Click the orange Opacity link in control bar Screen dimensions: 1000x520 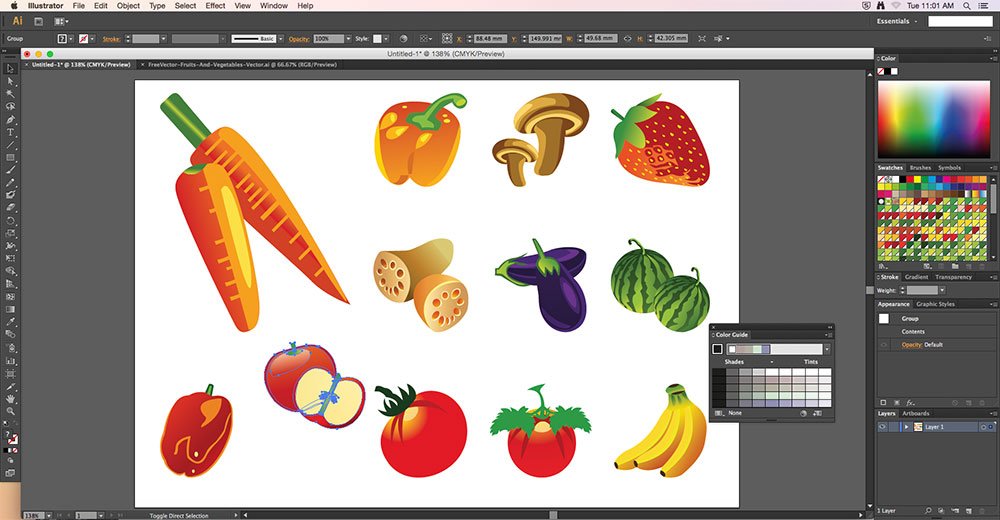pos(299,39)
